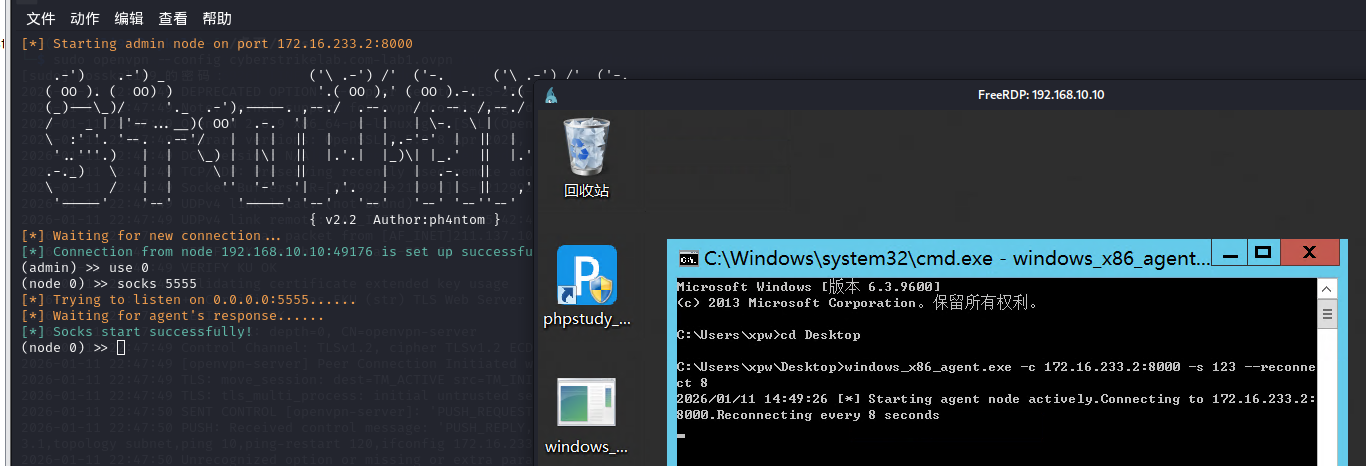This screenshot has width=1366, height=466.
Task: Open the 动作 menu
Action: point(85,19)
